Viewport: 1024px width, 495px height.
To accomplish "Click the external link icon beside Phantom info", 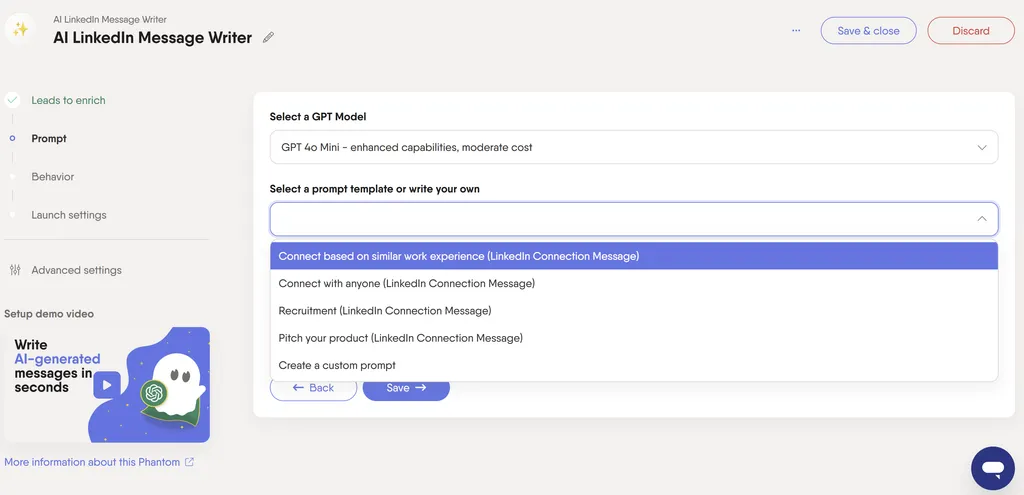I will point(189,462).
